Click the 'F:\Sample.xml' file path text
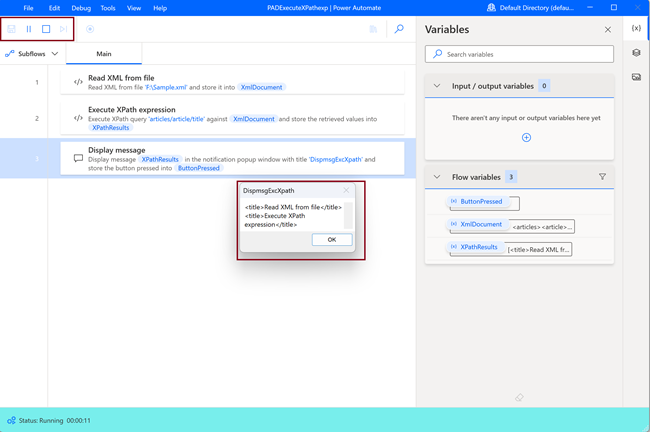This screenshot has width=650, height=432. (x=166, y=87)
